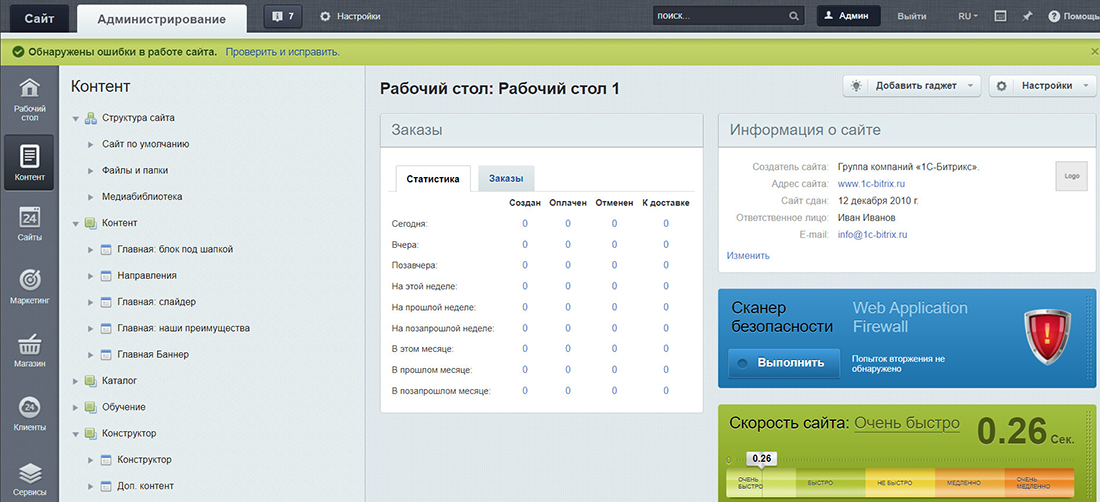Select the Статистика tab
This screenshot has height=502, width=1100.
[x=433, y=179]
